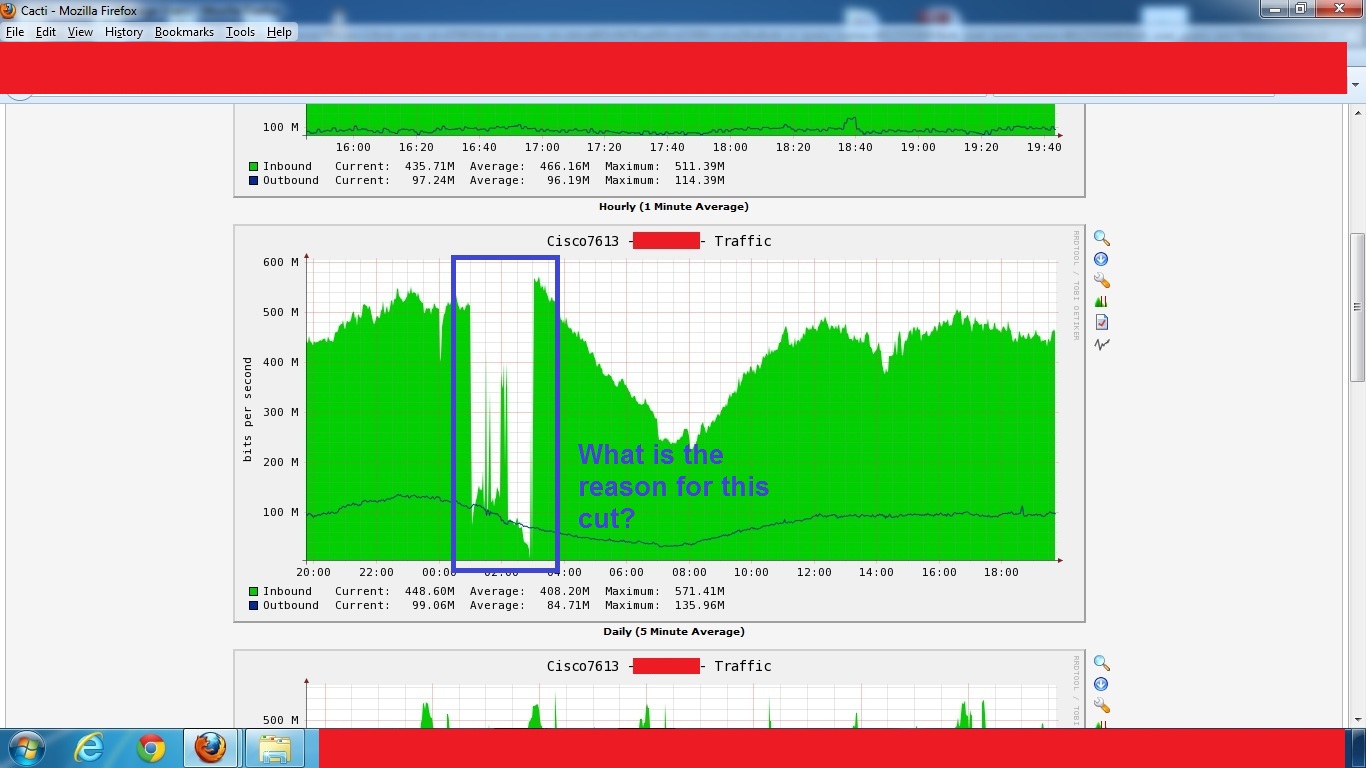Click the hourly graph's Outbound legend label

pyautogui.click(x=291, y=180)
